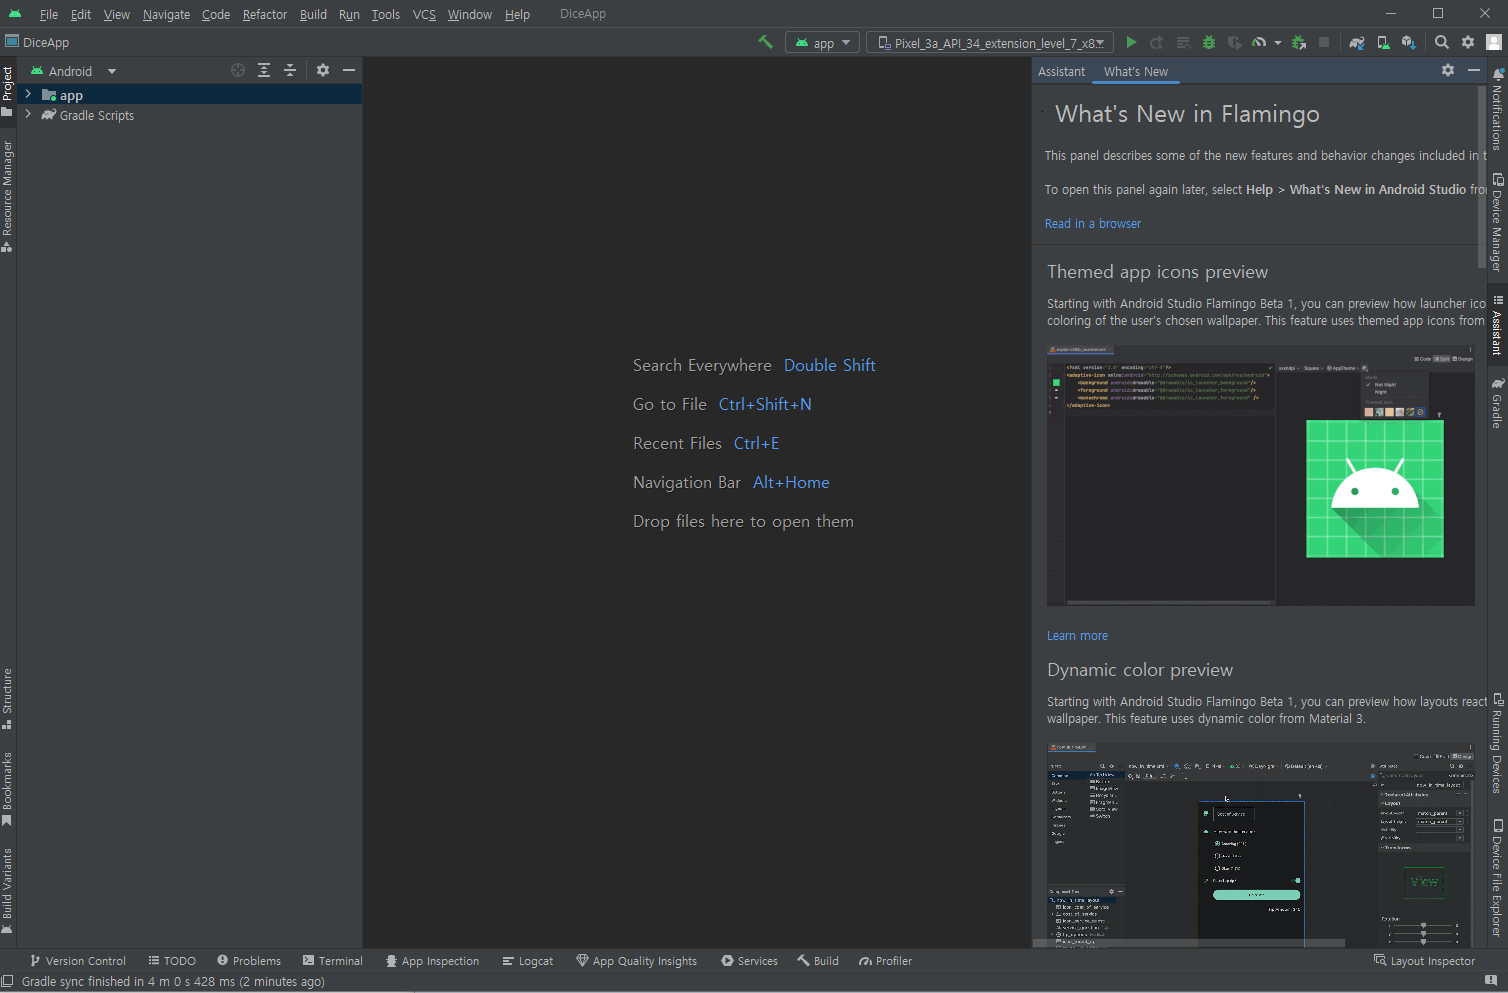1508x993 pixels.
Task: Click the Attach Debugger to Android Process icon
Action: click(1299, 42)
